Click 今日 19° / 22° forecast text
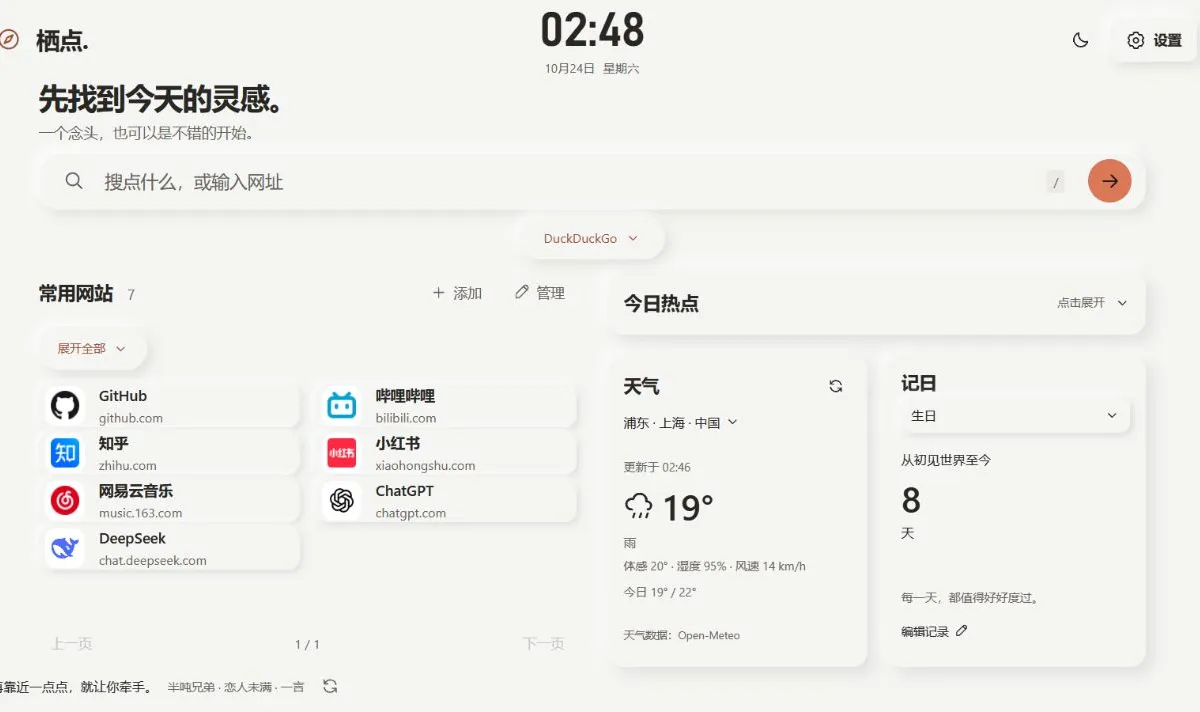Image resolution: width=1200 pixels, height=712 pixels. tap(659, 592)
